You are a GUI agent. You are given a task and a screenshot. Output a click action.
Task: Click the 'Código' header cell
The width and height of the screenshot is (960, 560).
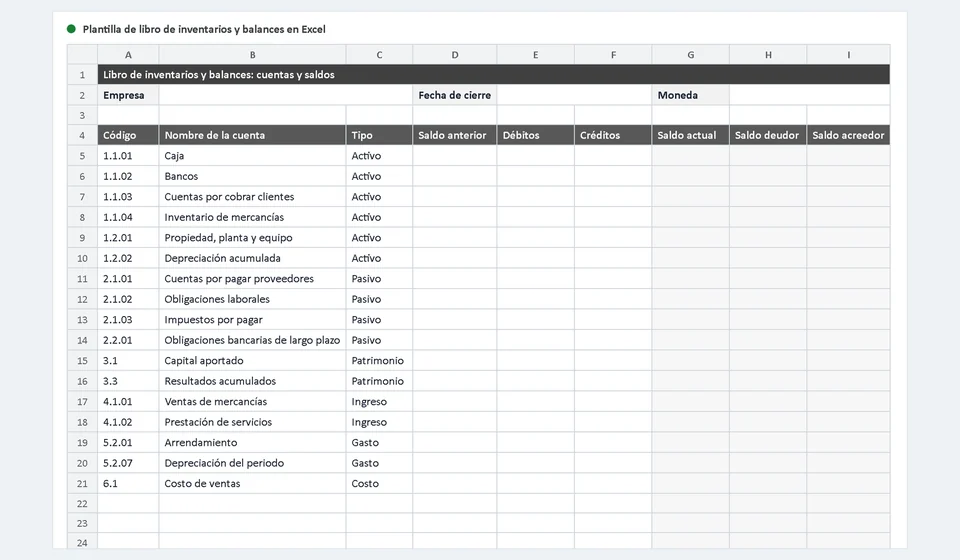pyautogui.click(x=128, y=135)
